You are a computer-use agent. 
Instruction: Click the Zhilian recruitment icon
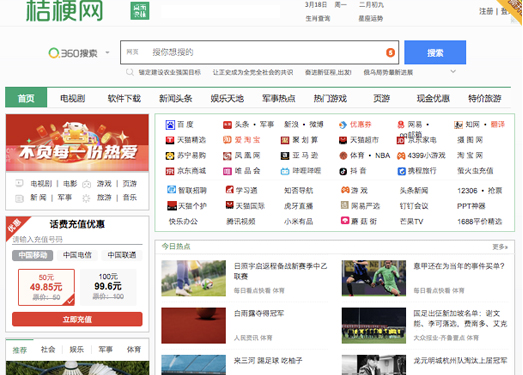(171, 190)
